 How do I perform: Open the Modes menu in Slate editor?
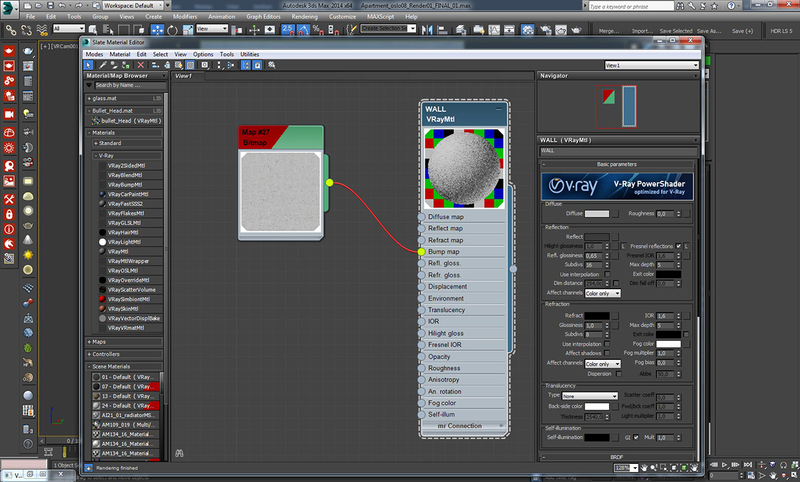[94, 54]
